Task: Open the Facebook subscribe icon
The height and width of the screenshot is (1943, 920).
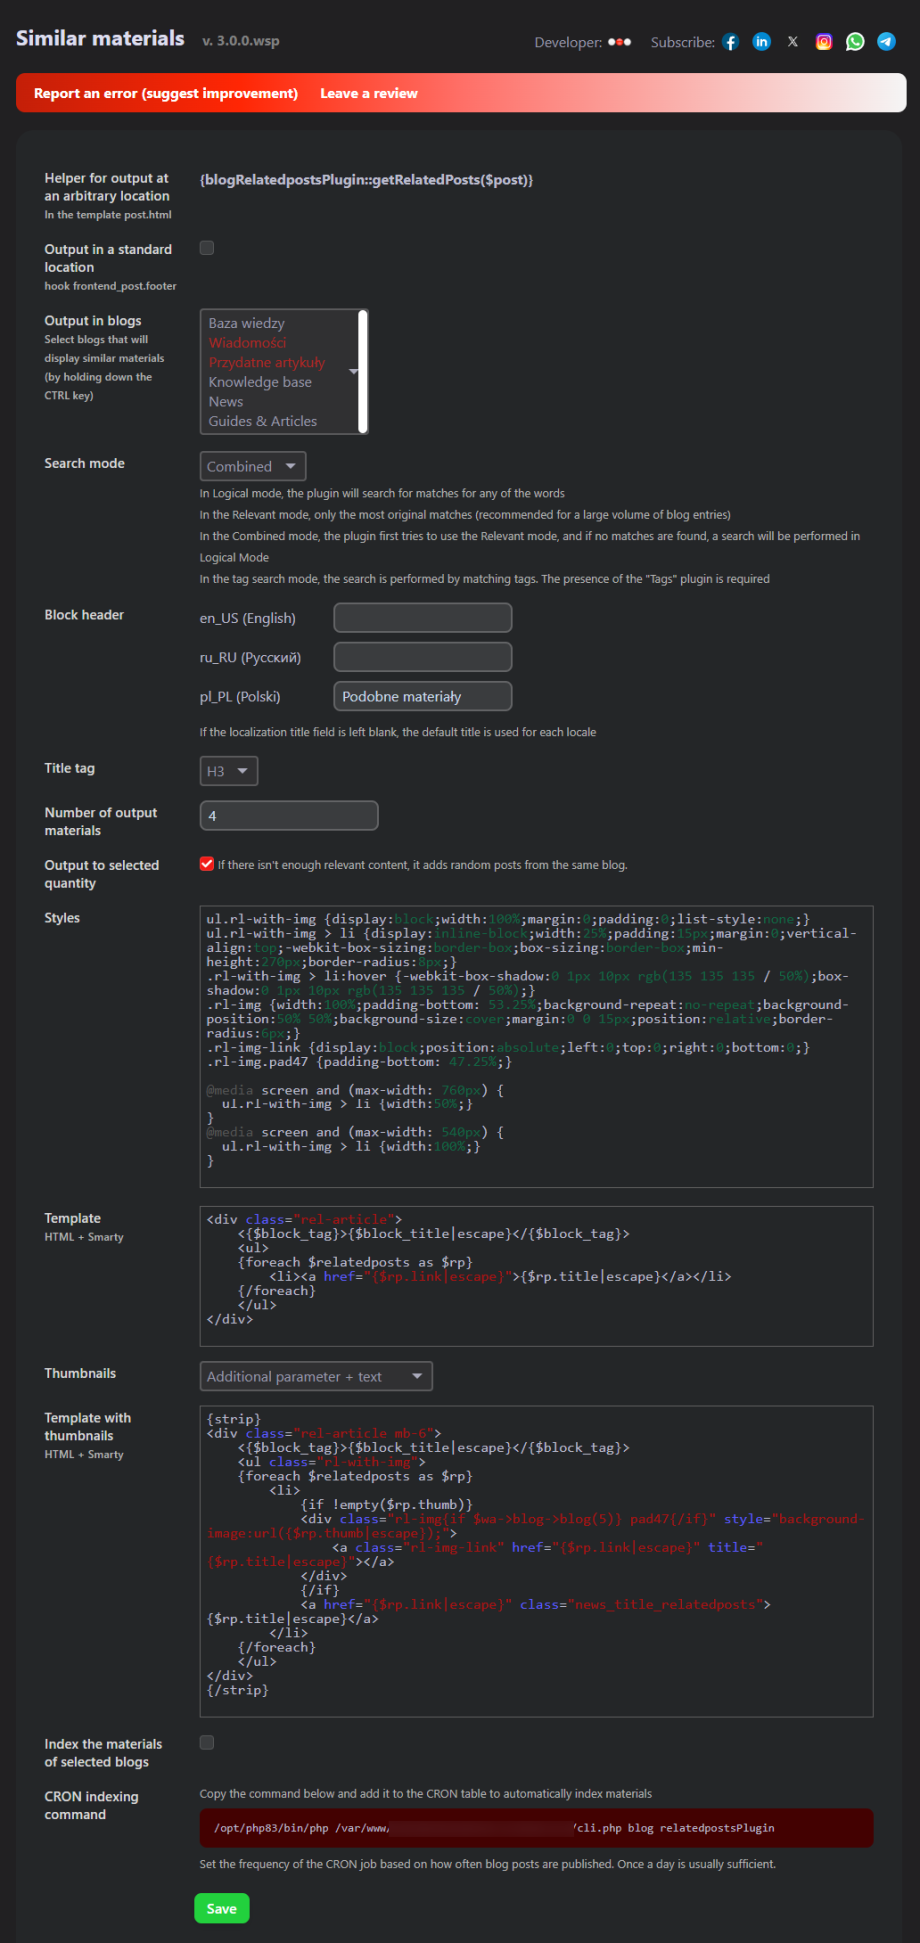Action: pyautogui.click(x=731, y=42)
